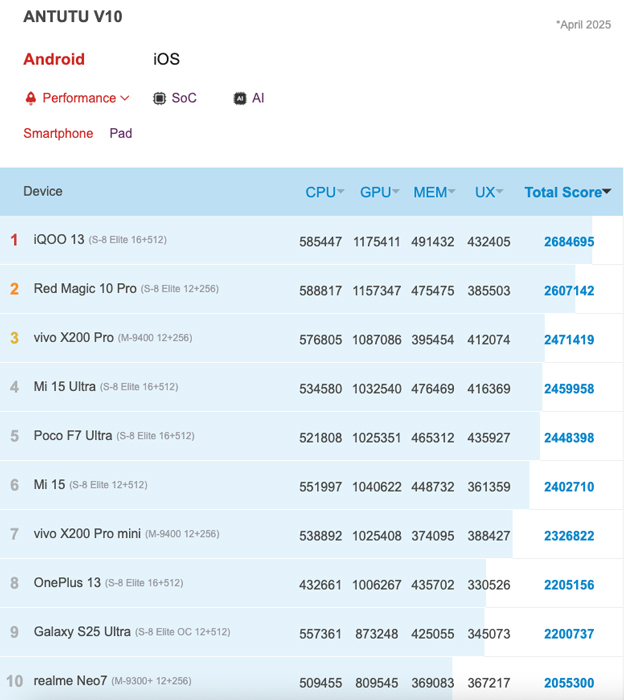Open the Performance ranking label
The width and height of the screenshot is (624, 700).
click(x=79, y=98)
